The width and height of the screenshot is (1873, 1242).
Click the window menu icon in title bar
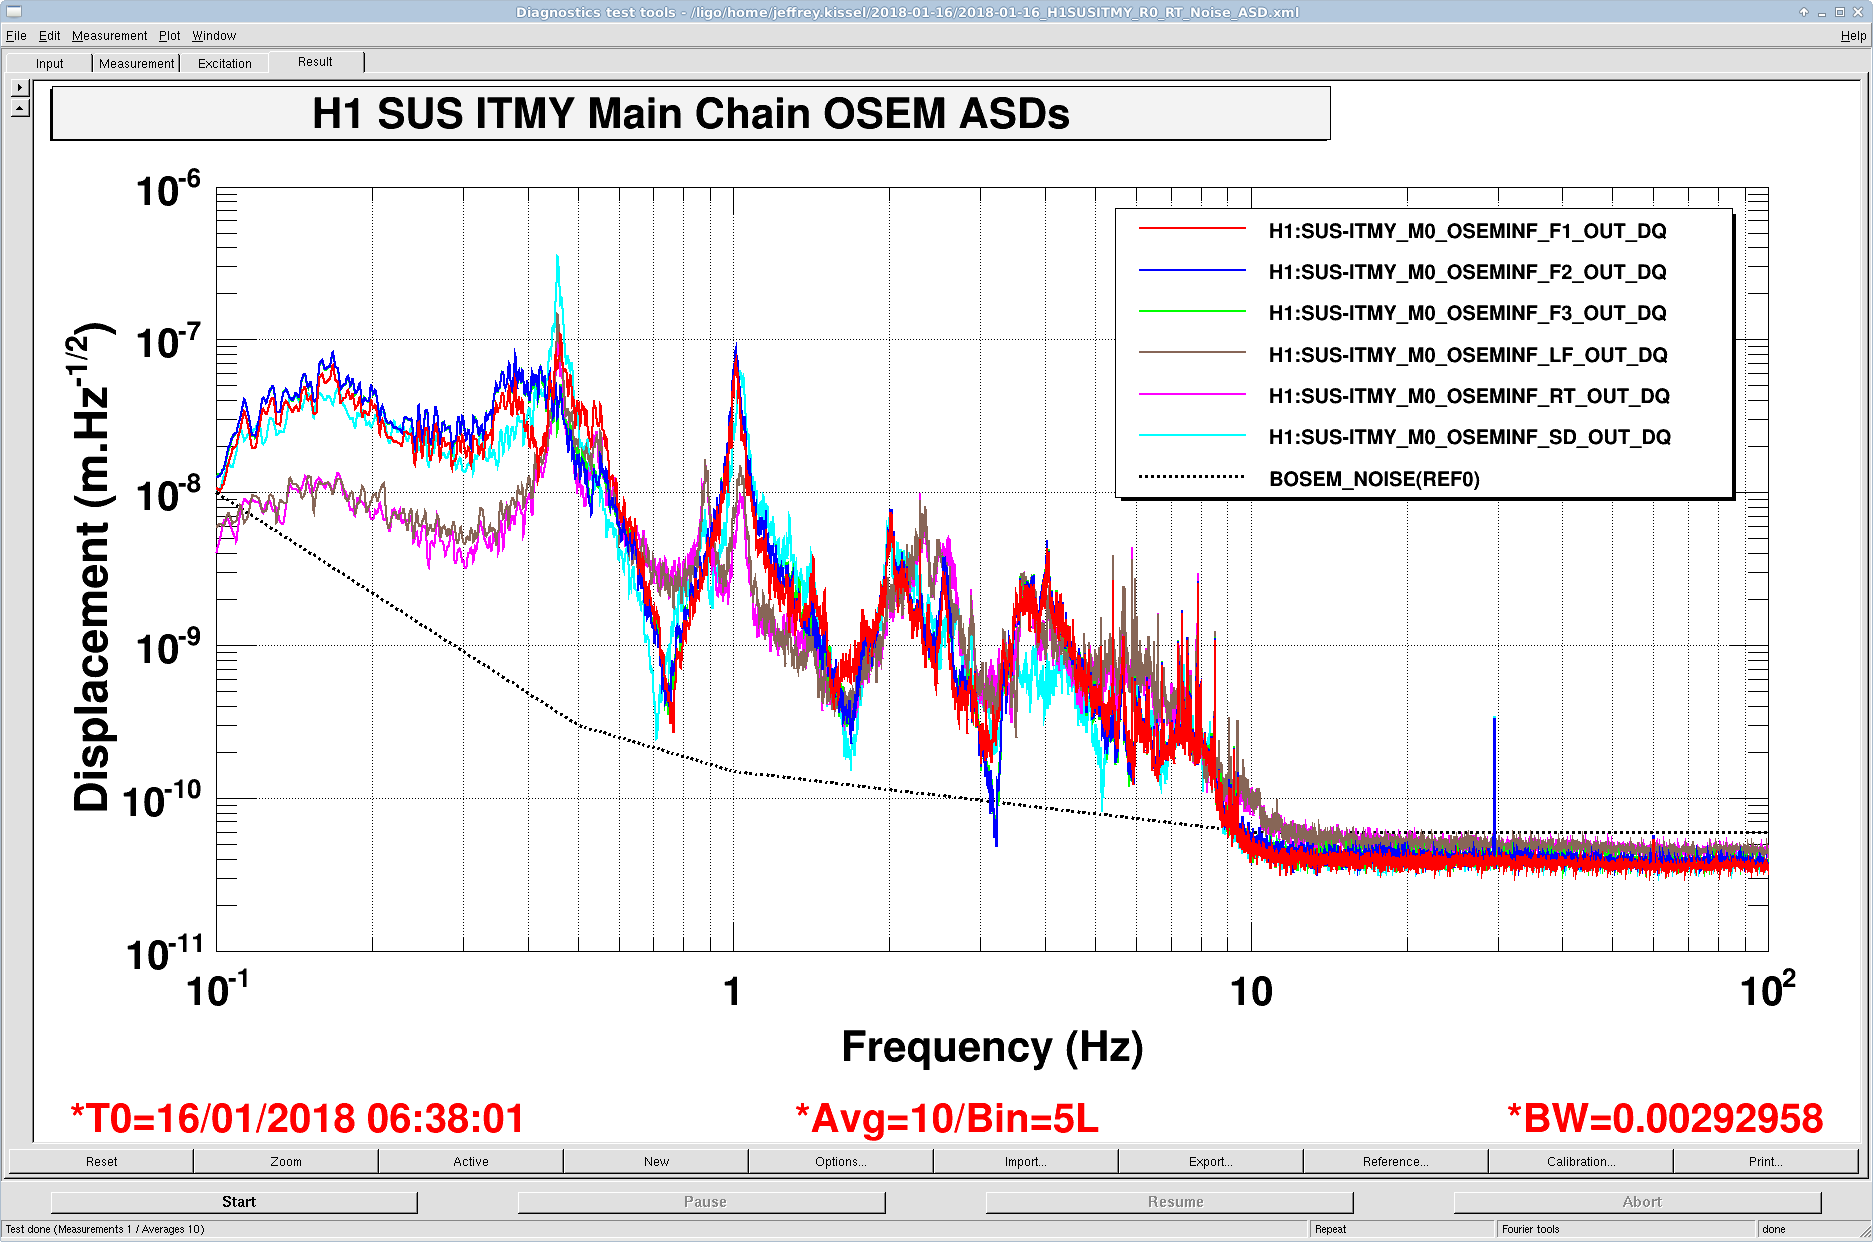coord(13,12)
